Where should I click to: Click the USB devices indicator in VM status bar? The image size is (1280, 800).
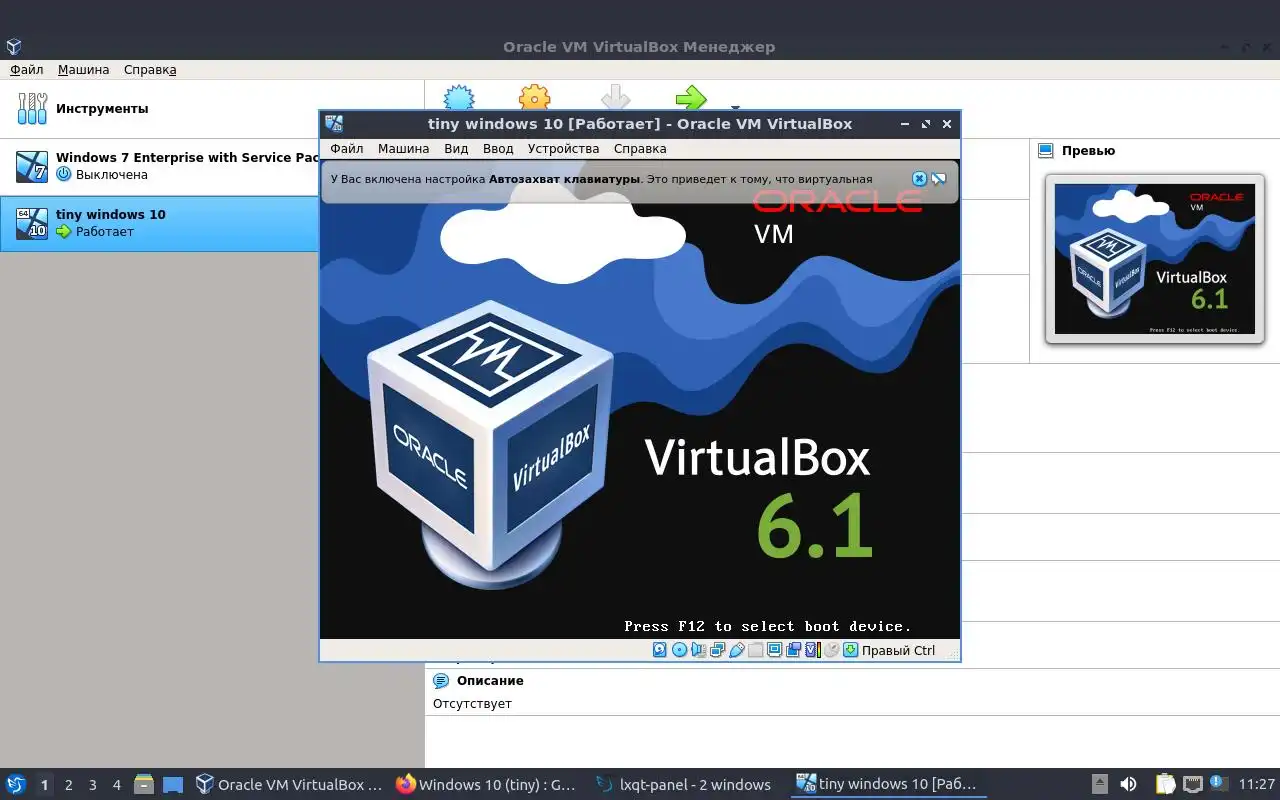(x=737, y=650)
